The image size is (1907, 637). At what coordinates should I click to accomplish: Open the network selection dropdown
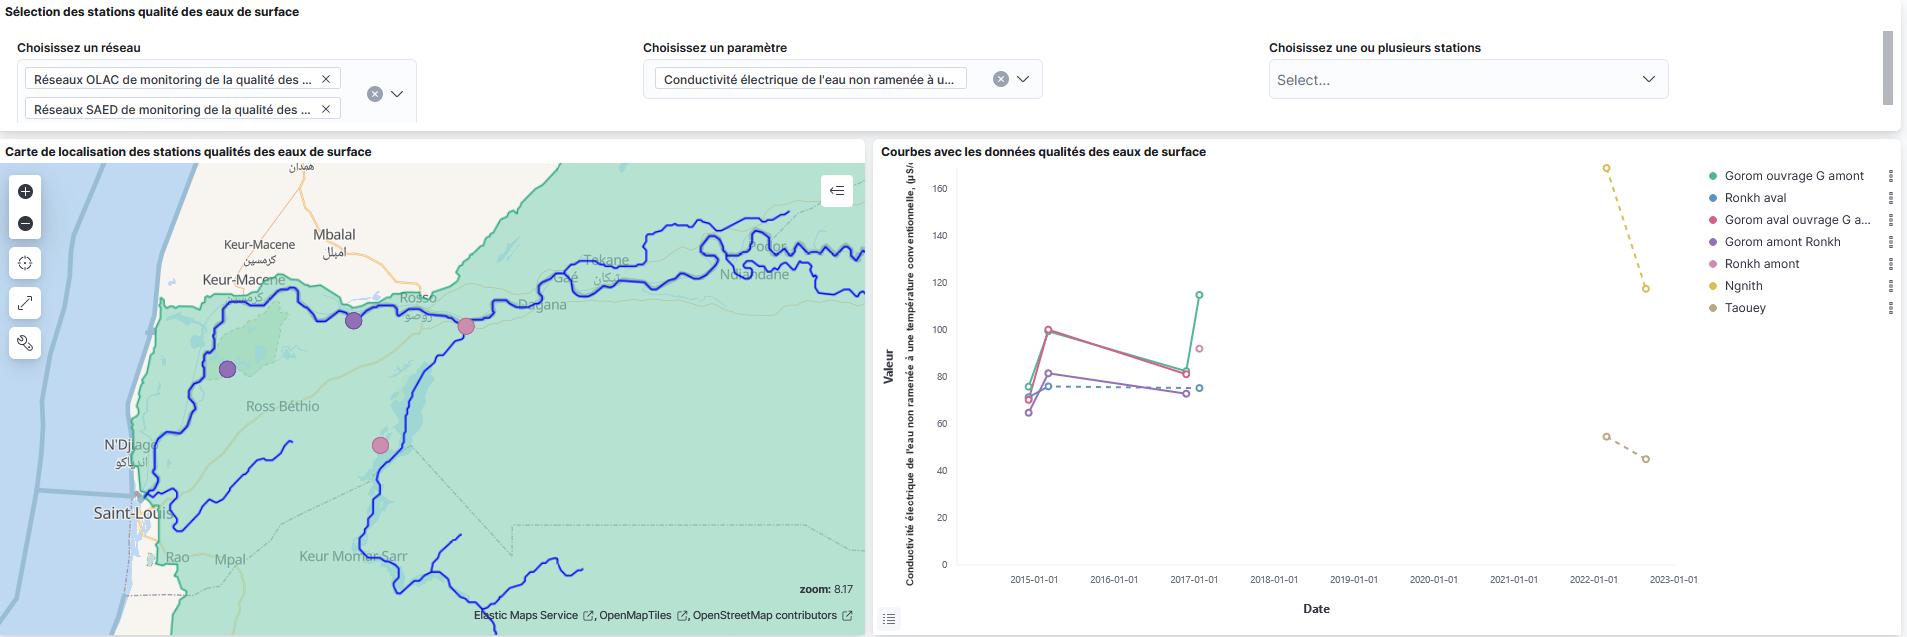[x=397, y=94]
